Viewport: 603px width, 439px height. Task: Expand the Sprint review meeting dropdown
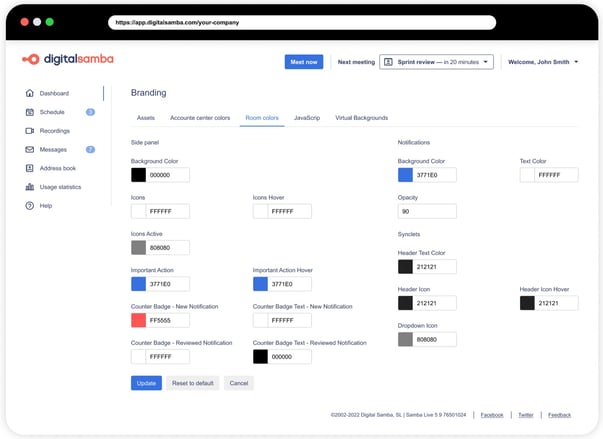coord(437,62)
